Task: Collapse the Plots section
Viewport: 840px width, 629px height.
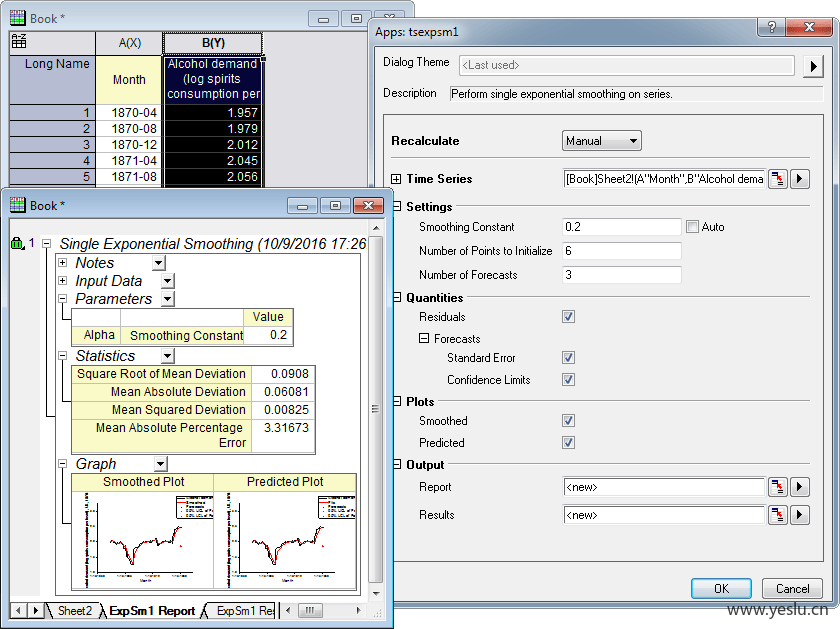Action: (x=396, y=401)
